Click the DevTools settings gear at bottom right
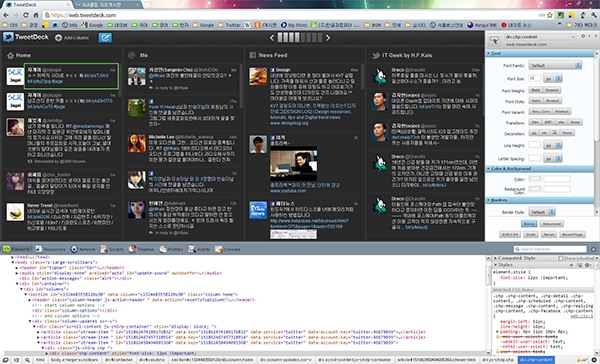600x364 pixels. (595, 360)
